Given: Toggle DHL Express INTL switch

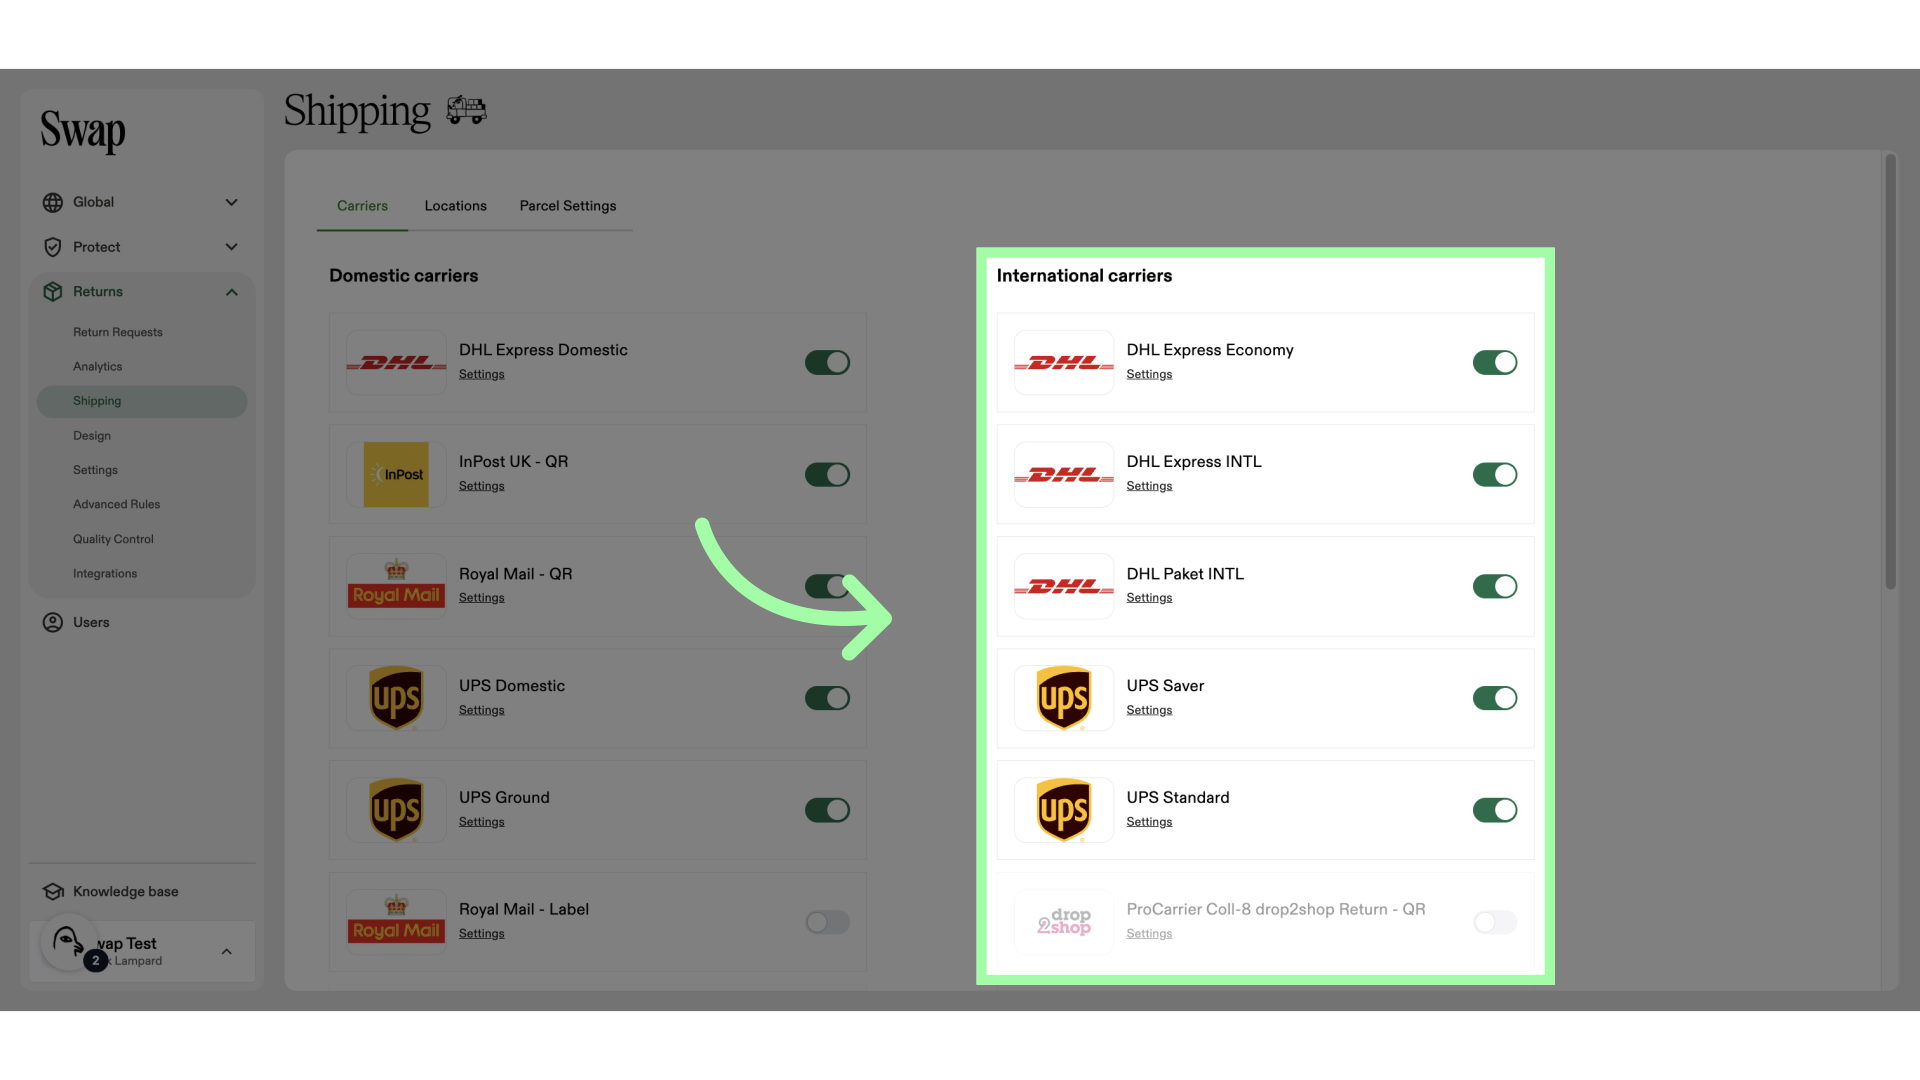Looking at the screenshot, I should click(1495, 474).
